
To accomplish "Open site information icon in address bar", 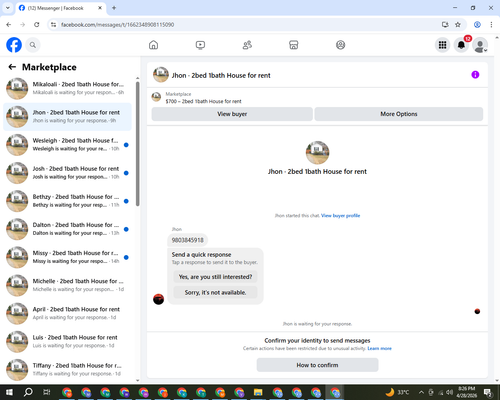I will click(x=53, y=25).
